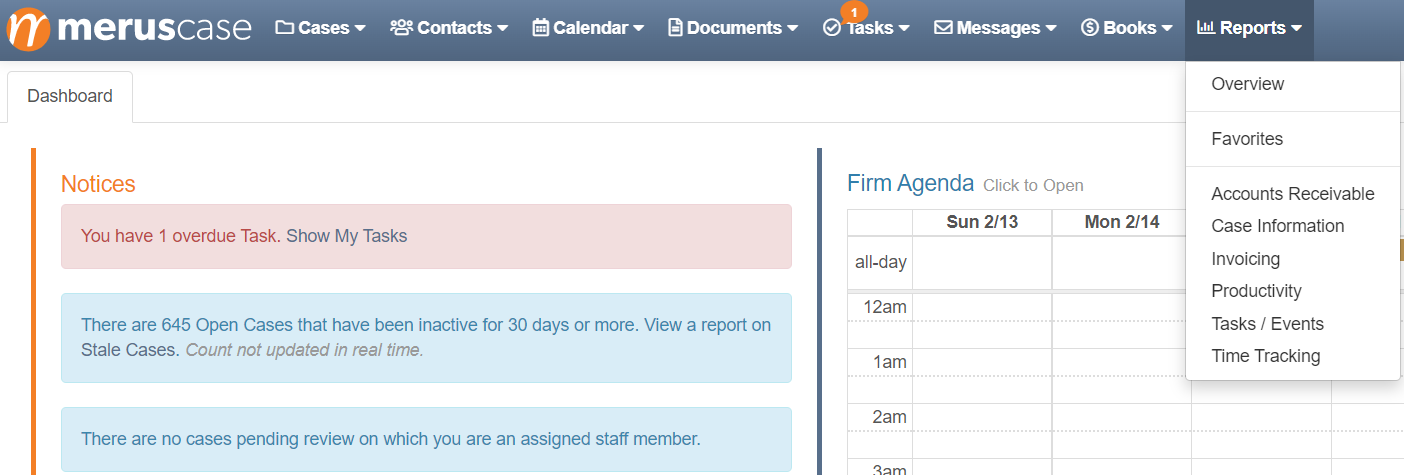Click the orange Tasks notification badge
The height and width of the screenshot is (475, 1404).
pyautogui.click(x=854, y=12)
